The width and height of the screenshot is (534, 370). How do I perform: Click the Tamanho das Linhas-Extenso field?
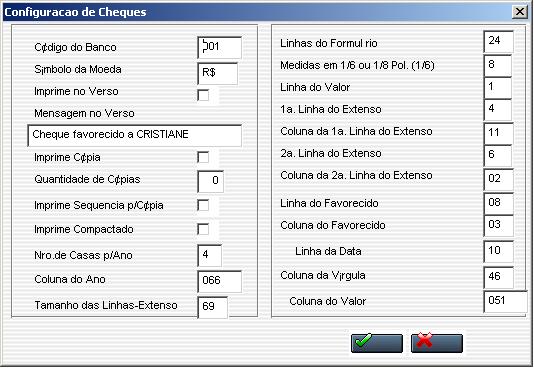[213, 307]
